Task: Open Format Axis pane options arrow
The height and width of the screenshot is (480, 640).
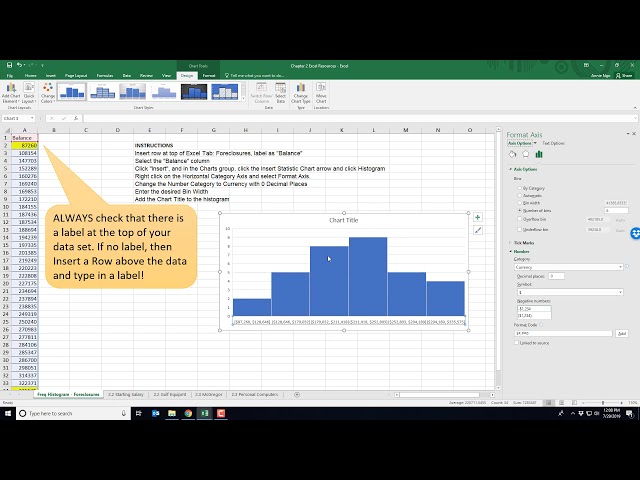Action: 628,133
